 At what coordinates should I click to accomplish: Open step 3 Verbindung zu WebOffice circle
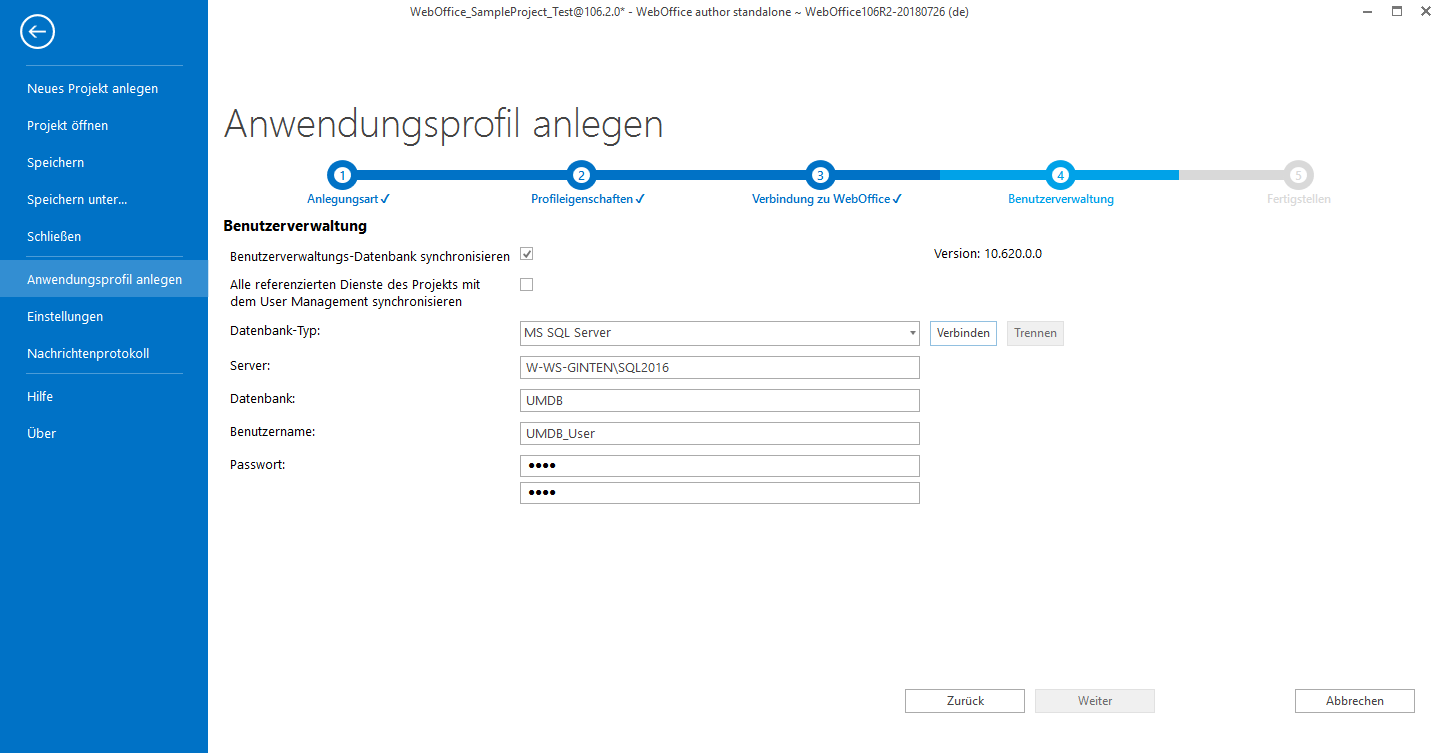[820, 174]
